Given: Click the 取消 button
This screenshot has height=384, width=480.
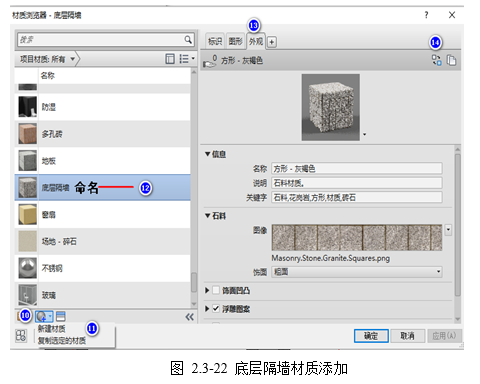Looking at the screenshot, I should point(407,336).
